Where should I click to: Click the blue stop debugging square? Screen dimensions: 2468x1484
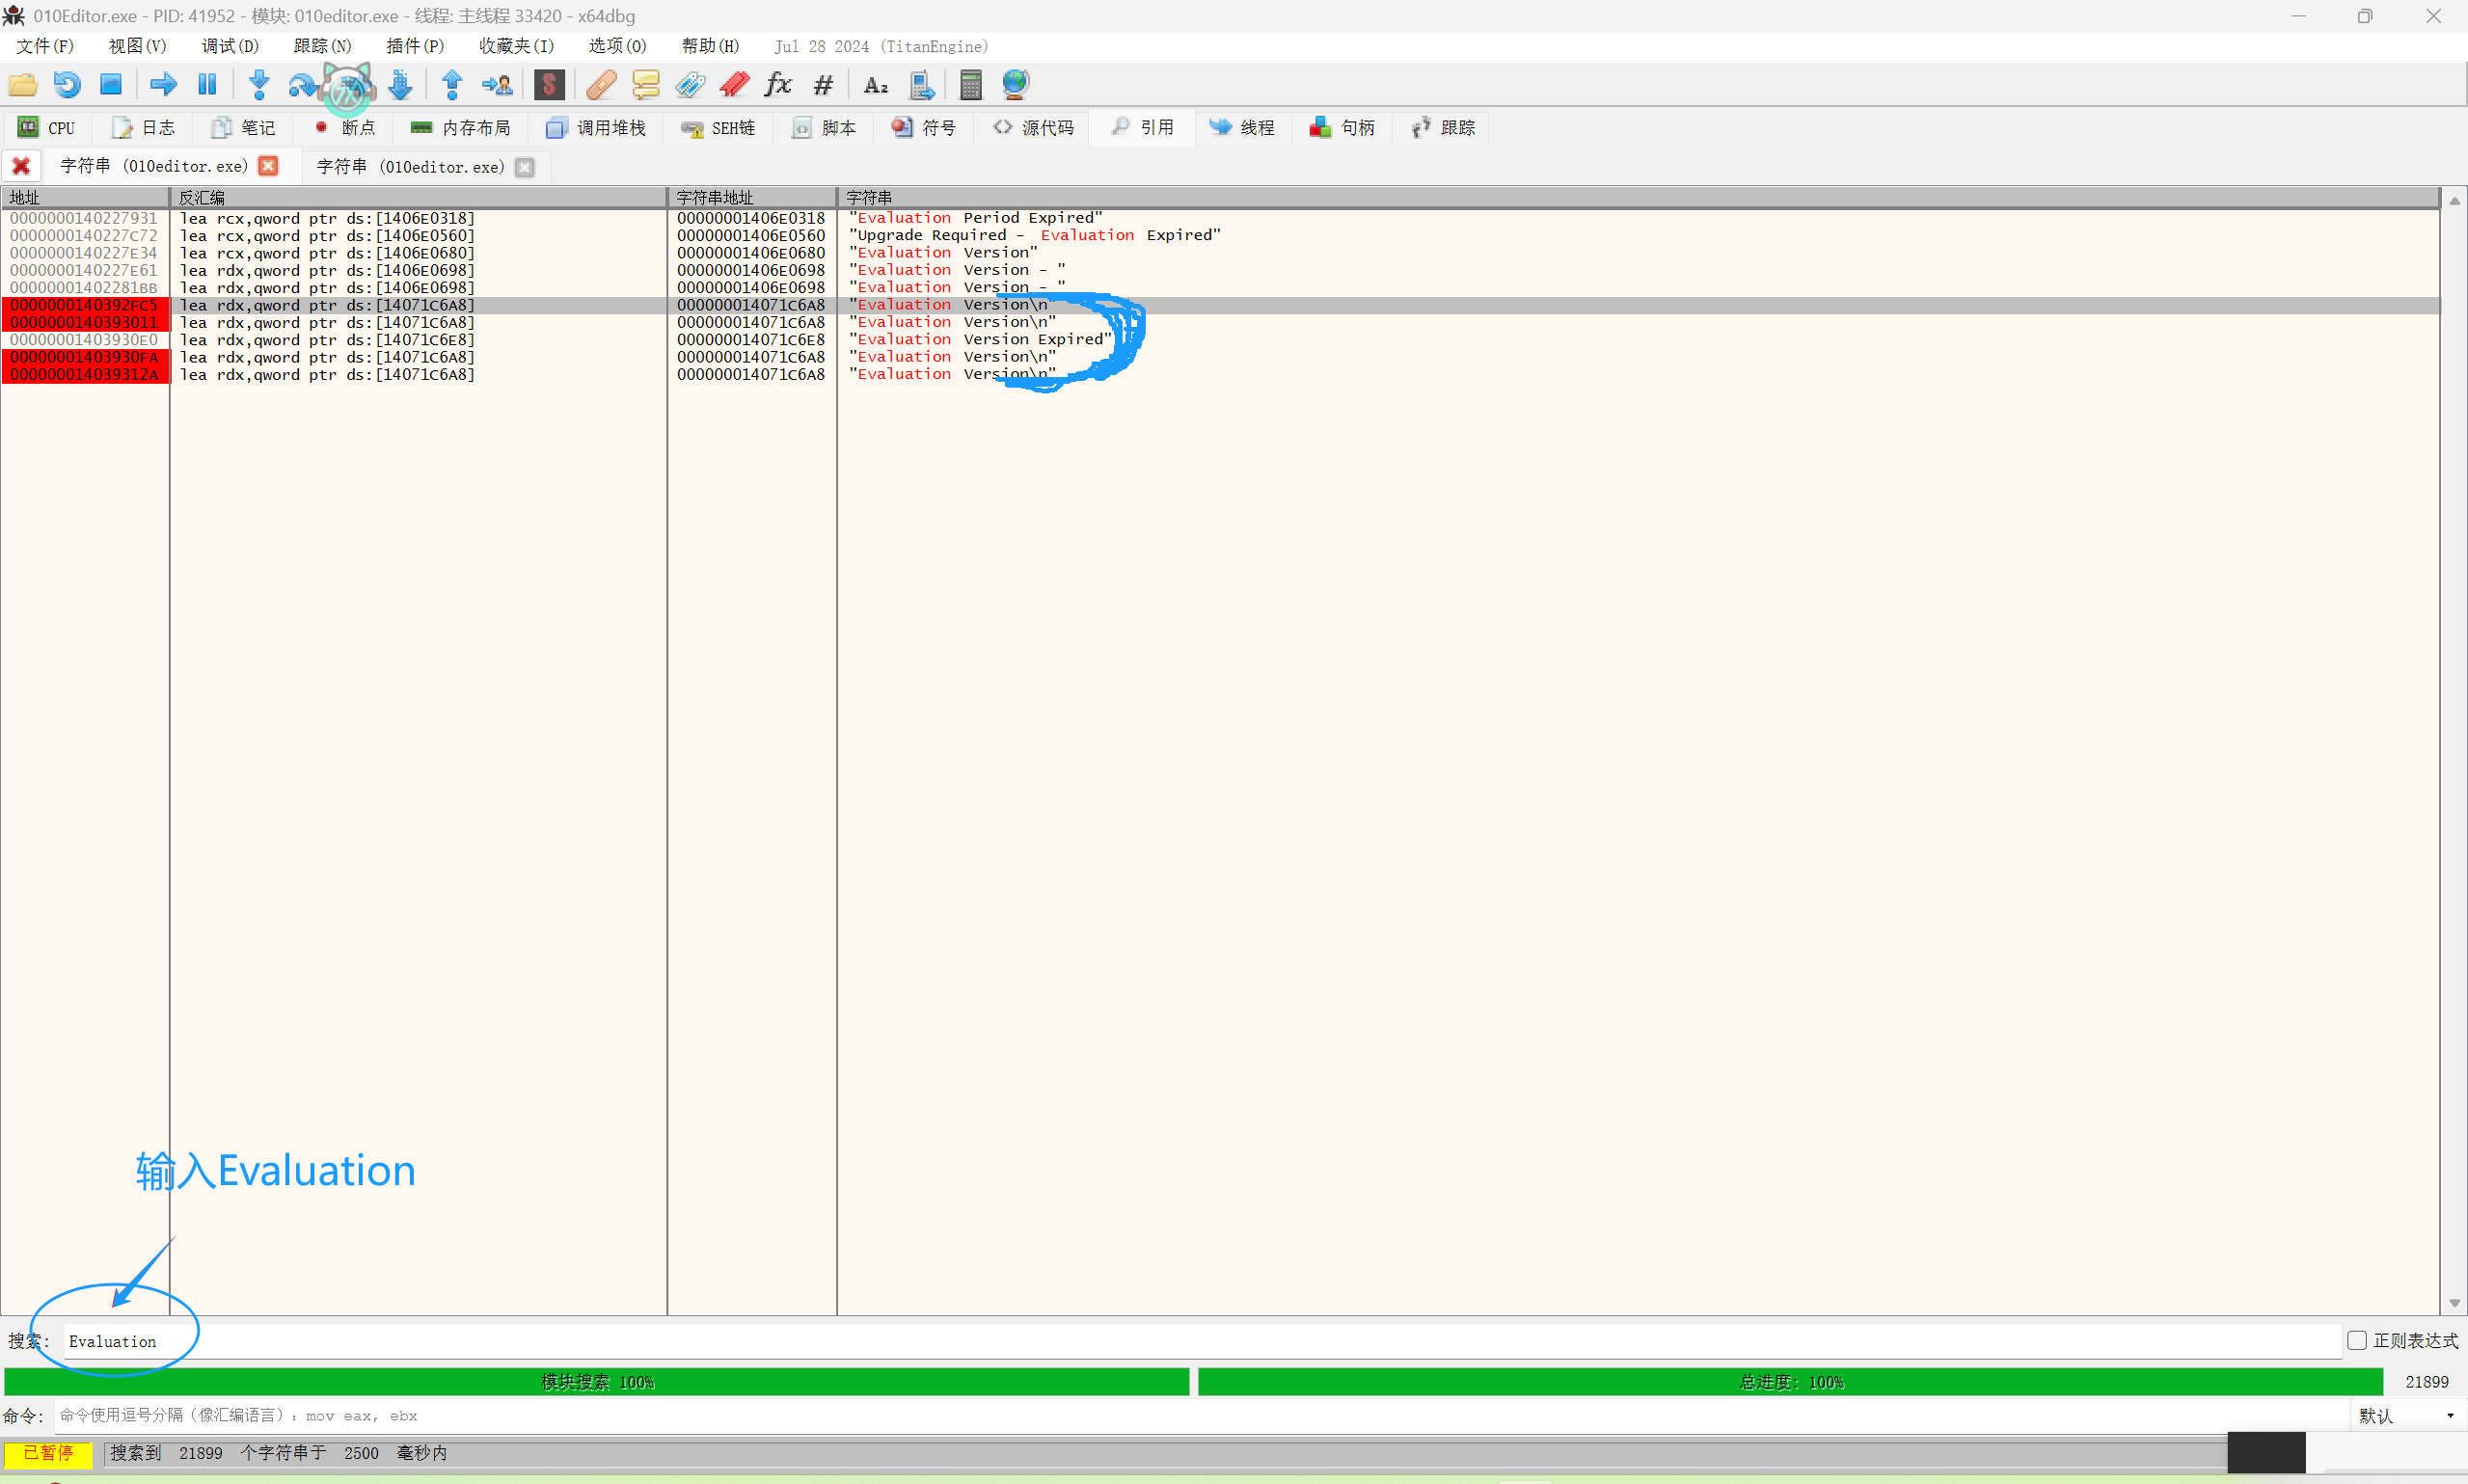(111, 85)
